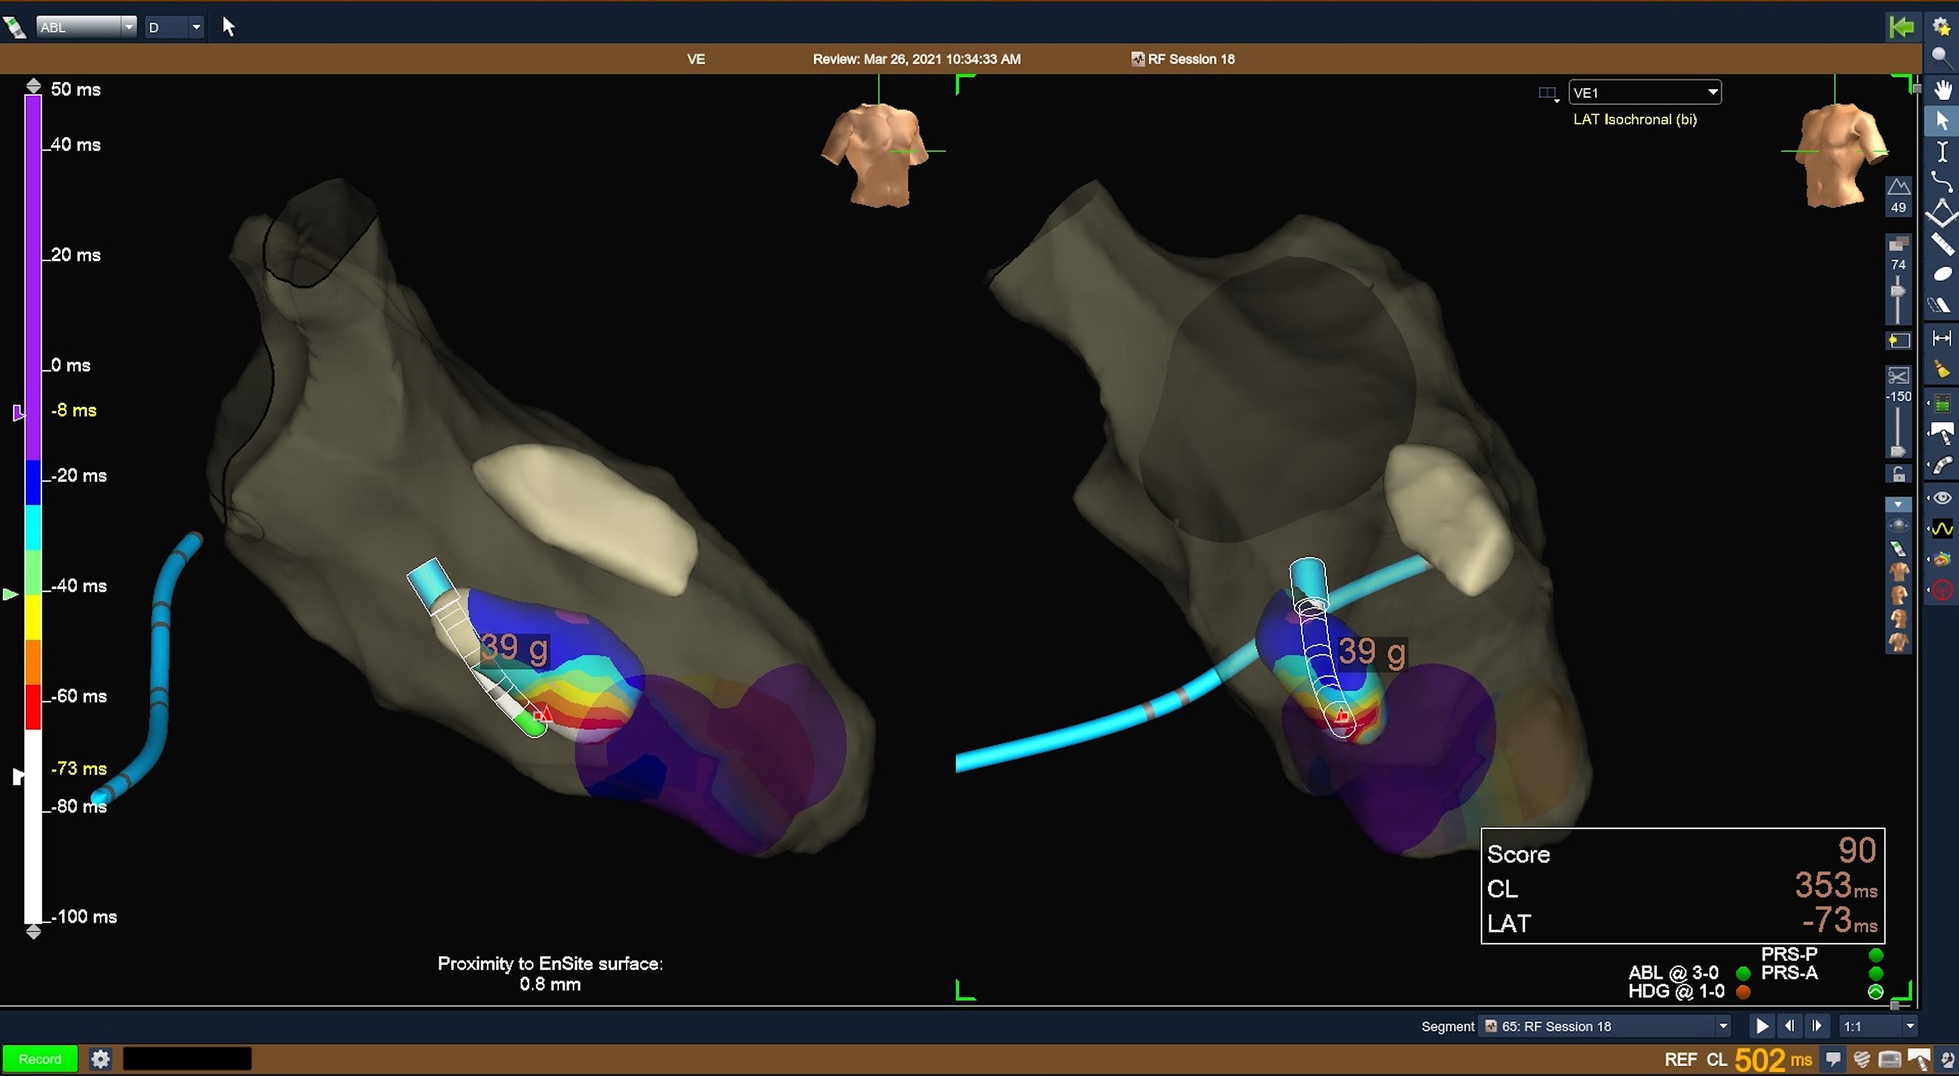The width and height of the screenshot is (1959, 1076).
Task: Select the fourth torso orientation preset
Action: [x=1898, y=643]
